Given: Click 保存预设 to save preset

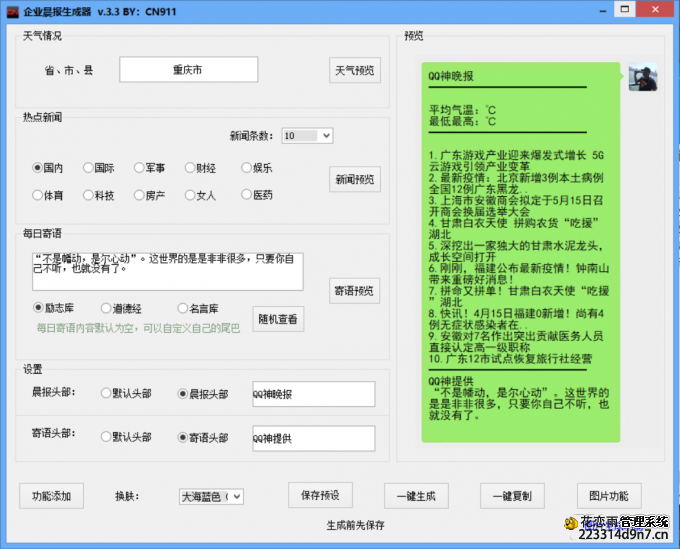Looking at the screenshot, I should 320,495.
